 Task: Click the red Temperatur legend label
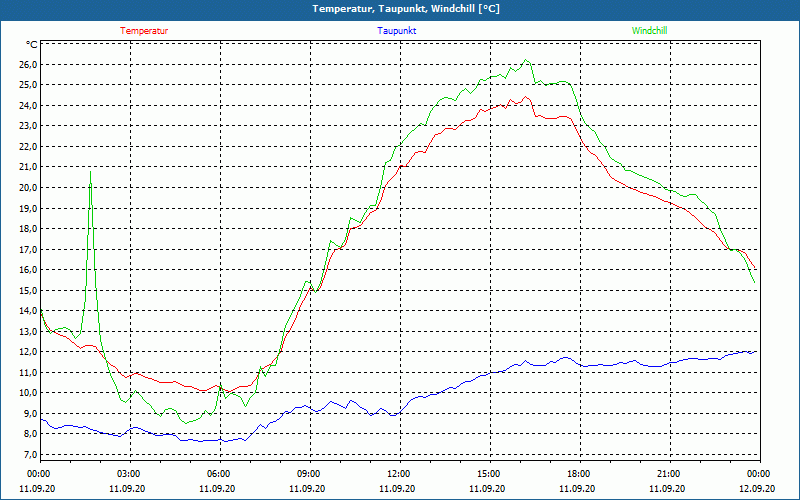[x=144, y=31]
